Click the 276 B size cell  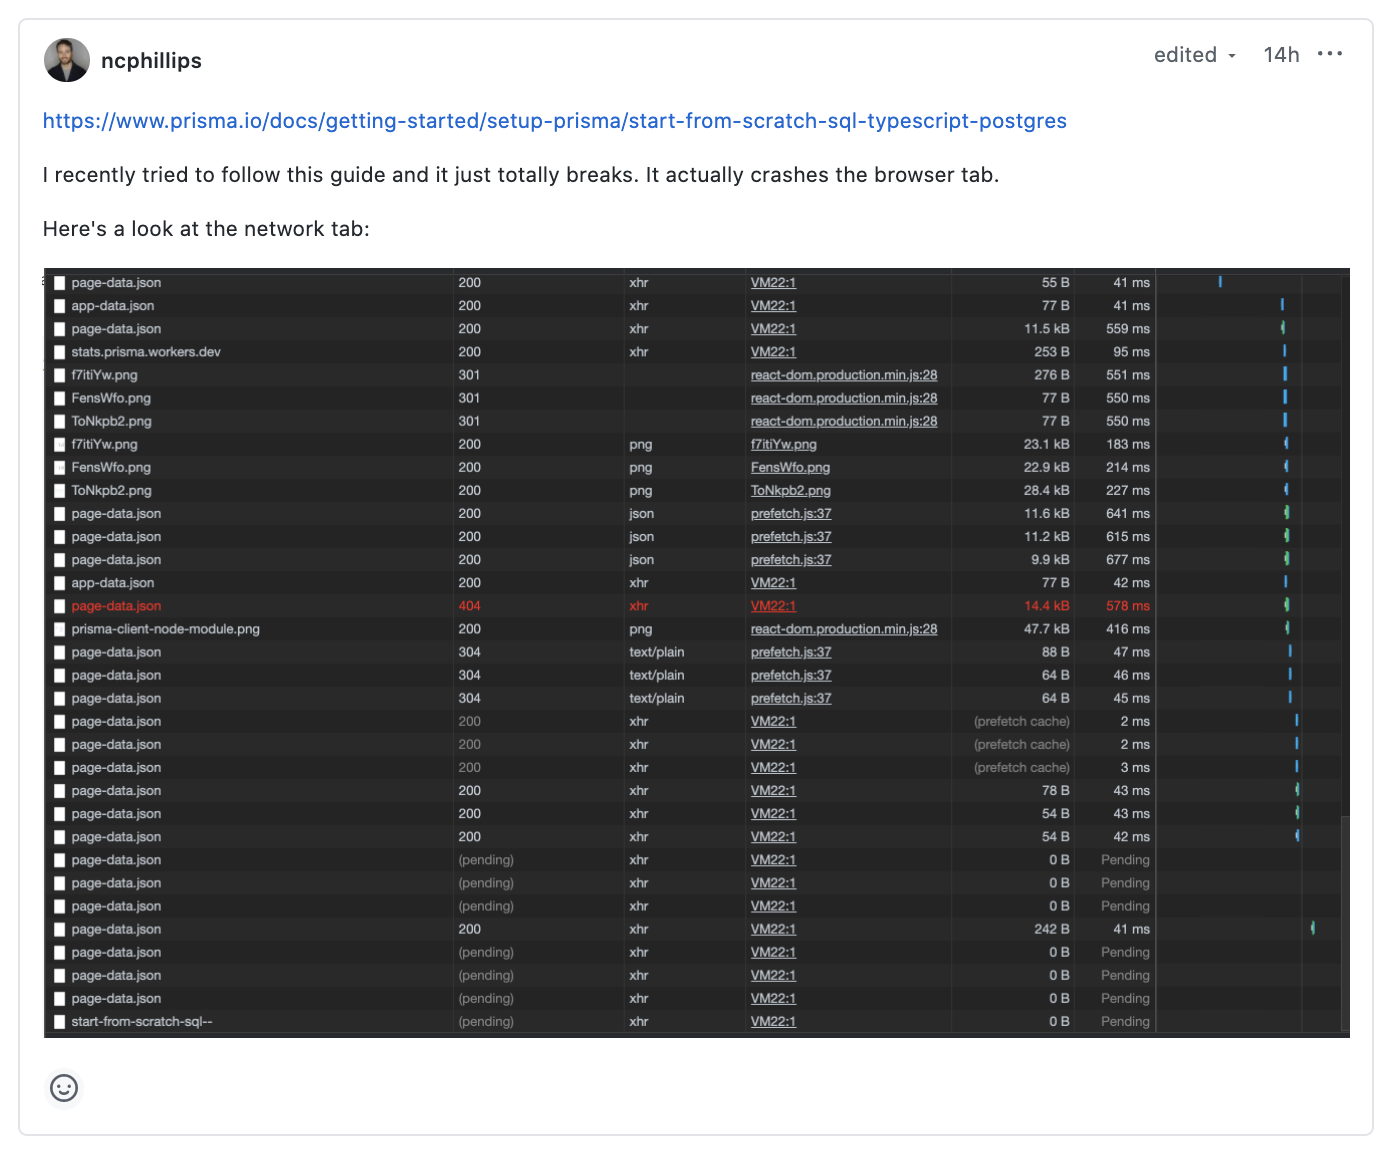click(1052, 375)
